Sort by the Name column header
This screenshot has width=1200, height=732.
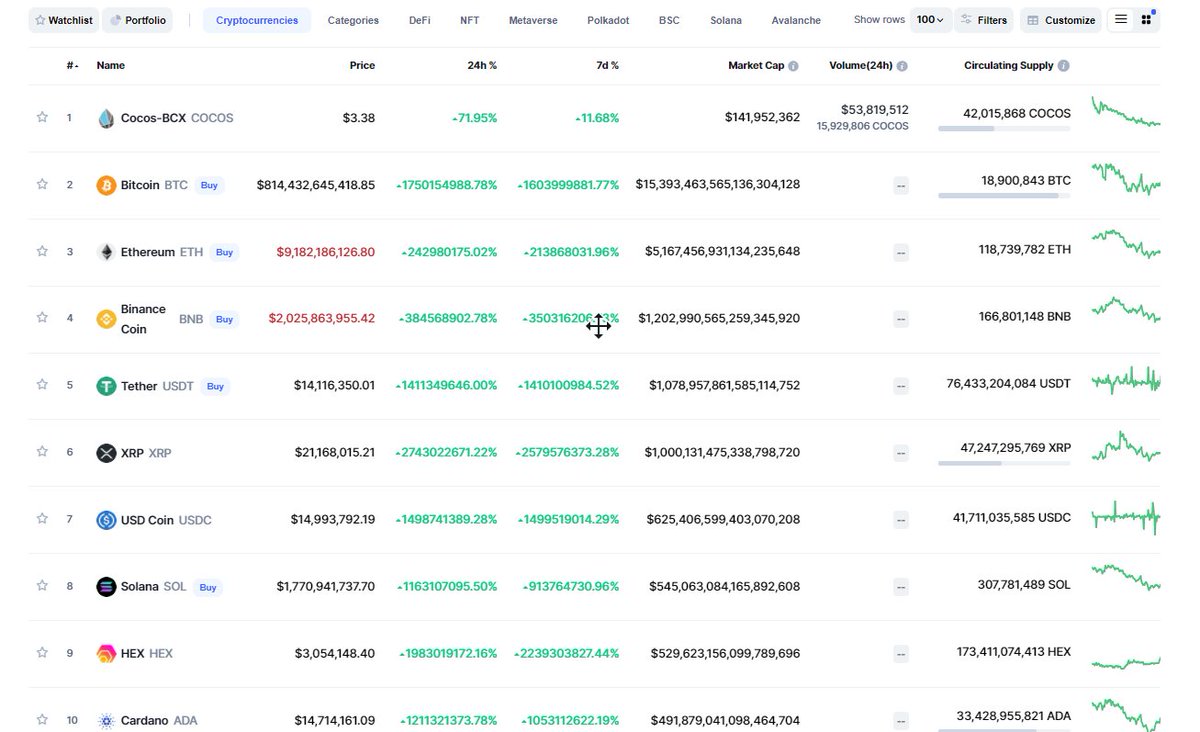click(110, 66)
